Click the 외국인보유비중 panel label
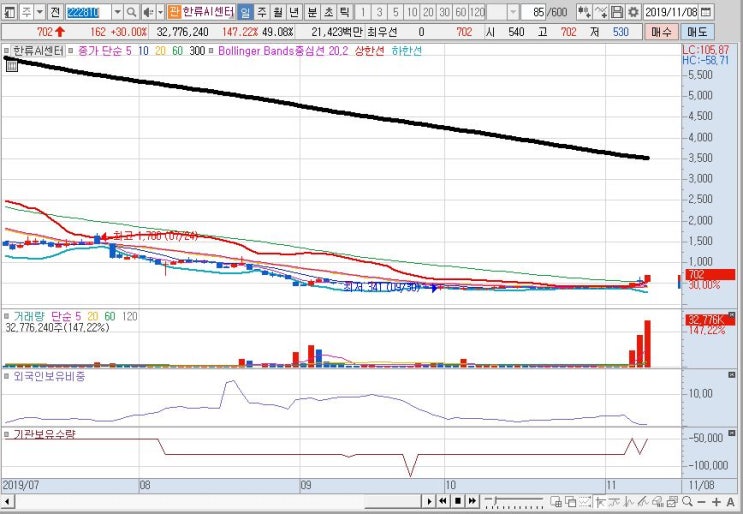Screen dimensions: 743x514 pos(49,377)
